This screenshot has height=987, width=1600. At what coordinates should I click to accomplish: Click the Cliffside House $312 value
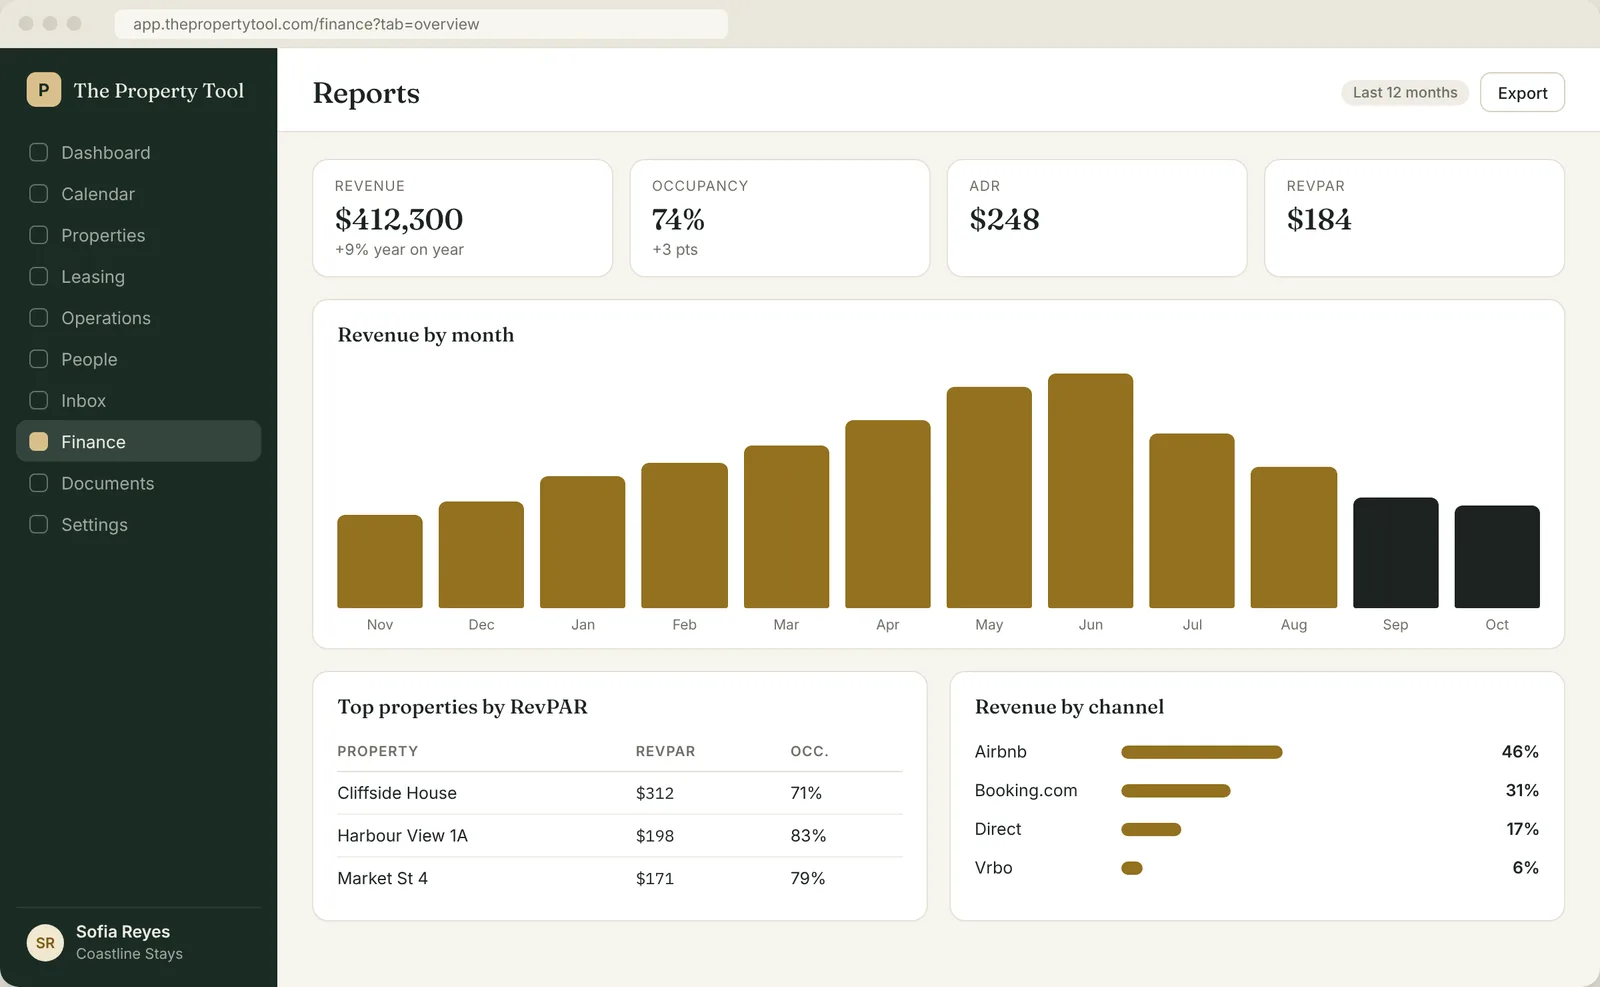655,793
